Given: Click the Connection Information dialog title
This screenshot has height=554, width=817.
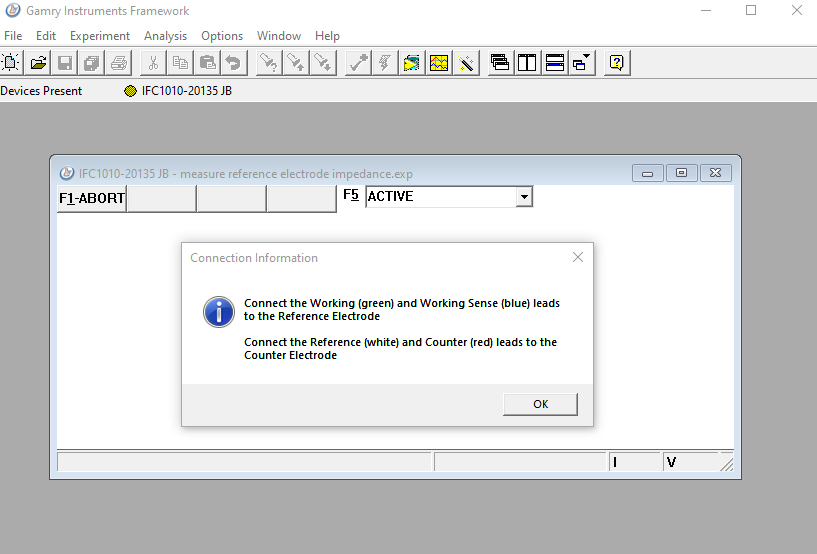Looking at the screenshot, I should (x=254, y=258).
